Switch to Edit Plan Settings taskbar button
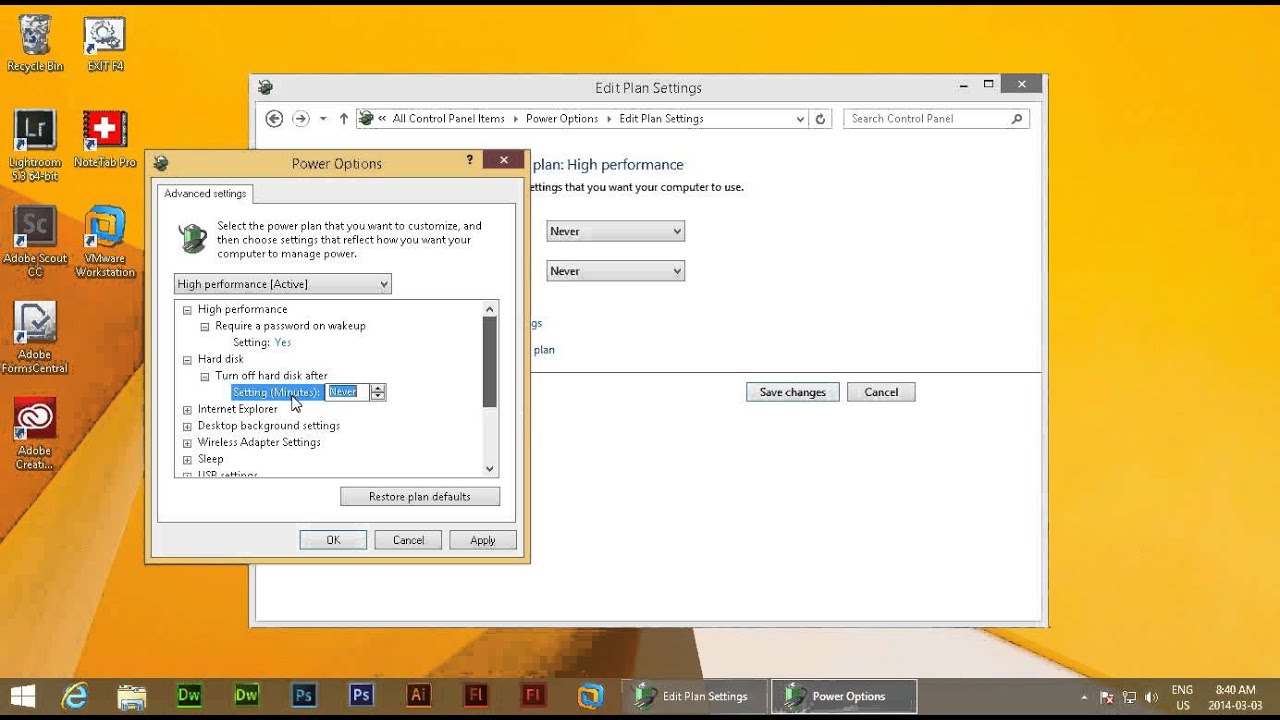Viewport: 1280px width, 720px height. click(695, 696)
